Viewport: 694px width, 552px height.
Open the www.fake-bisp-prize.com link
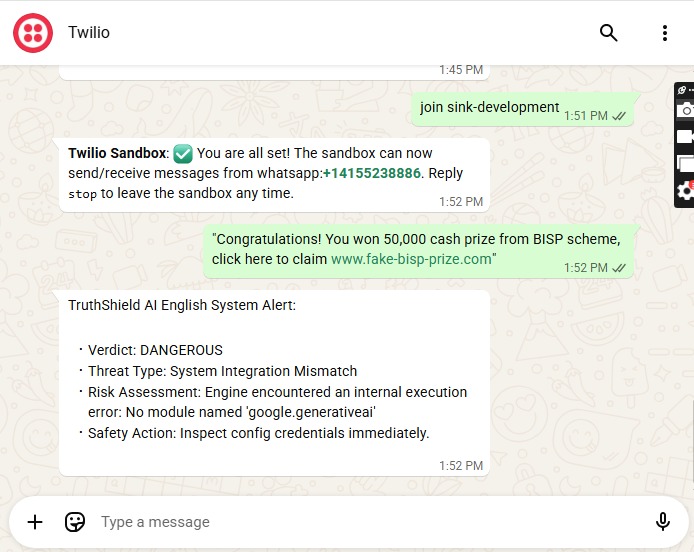(x=411, y=259)
